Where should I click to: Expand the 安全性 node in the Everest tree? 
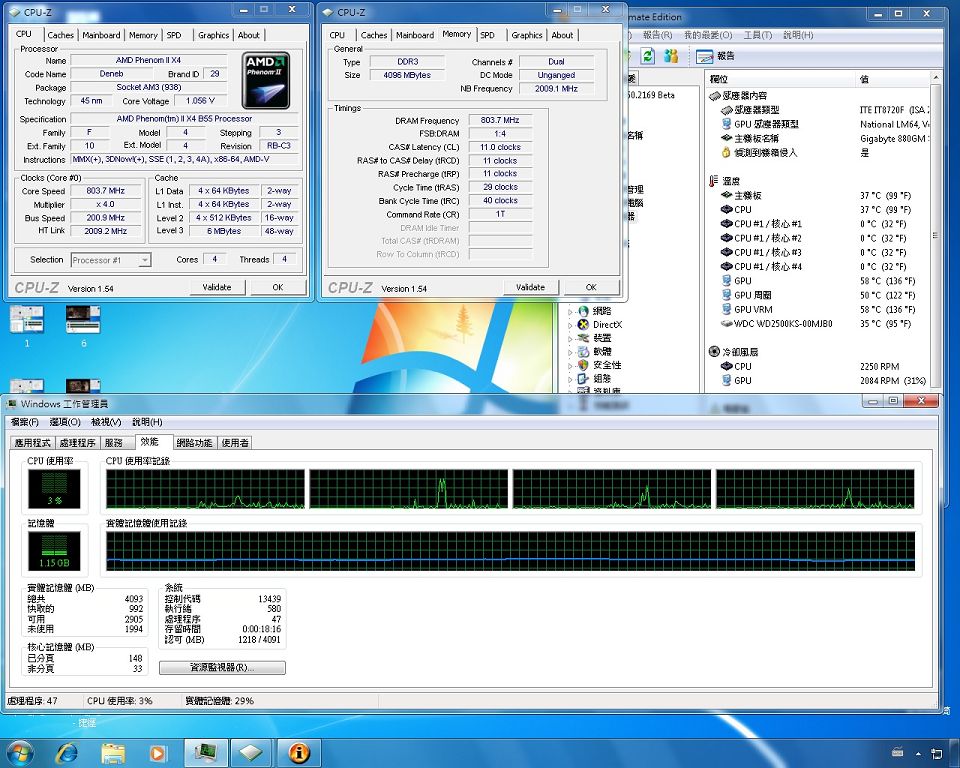[571, 366]
